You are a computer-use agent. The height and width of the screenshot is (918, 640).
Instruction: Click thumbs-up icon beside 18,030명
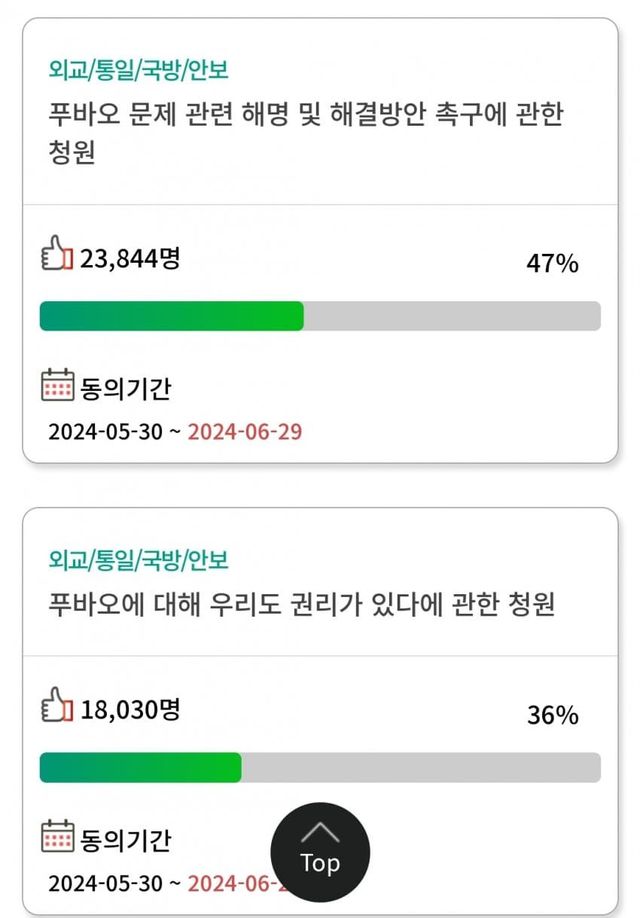click(56, 704)
